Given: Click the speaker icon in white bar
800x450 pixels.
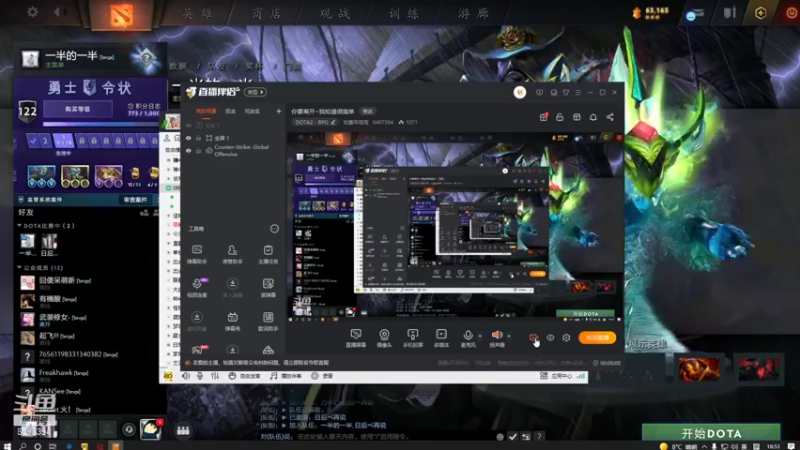Looking at the screenshot, I should tap(186, 376).
